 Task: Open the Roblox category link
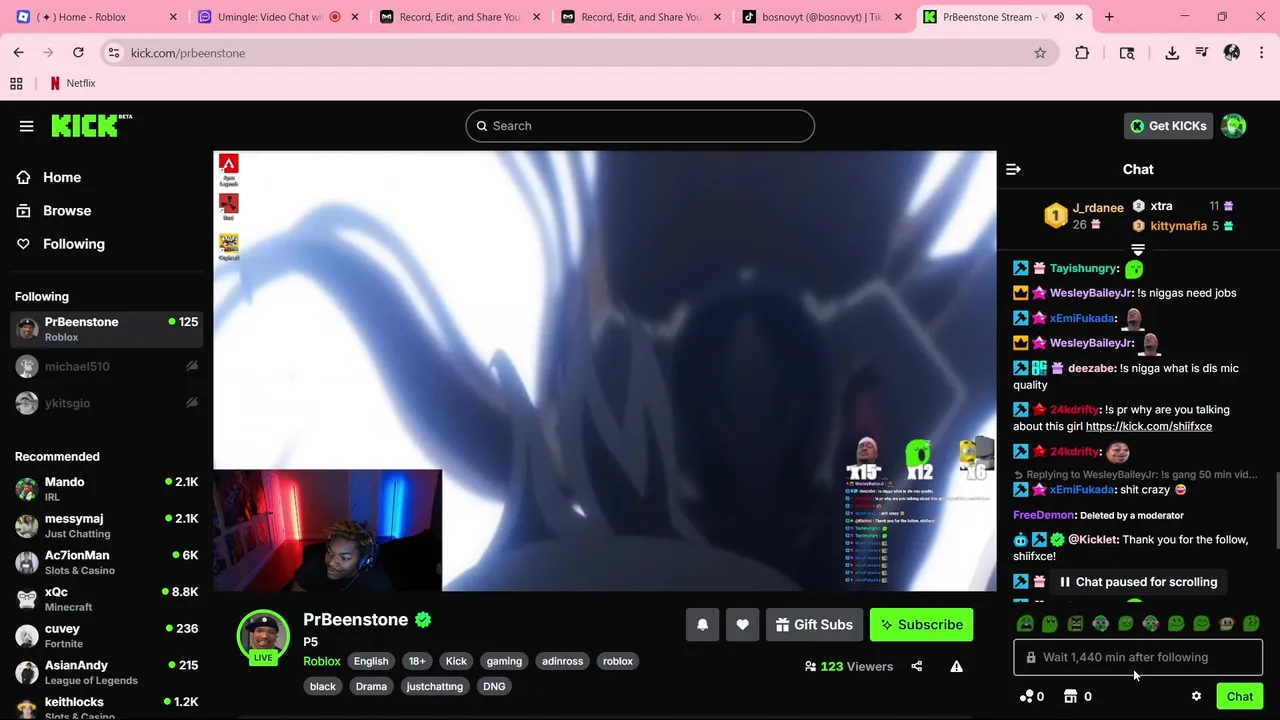322,661
